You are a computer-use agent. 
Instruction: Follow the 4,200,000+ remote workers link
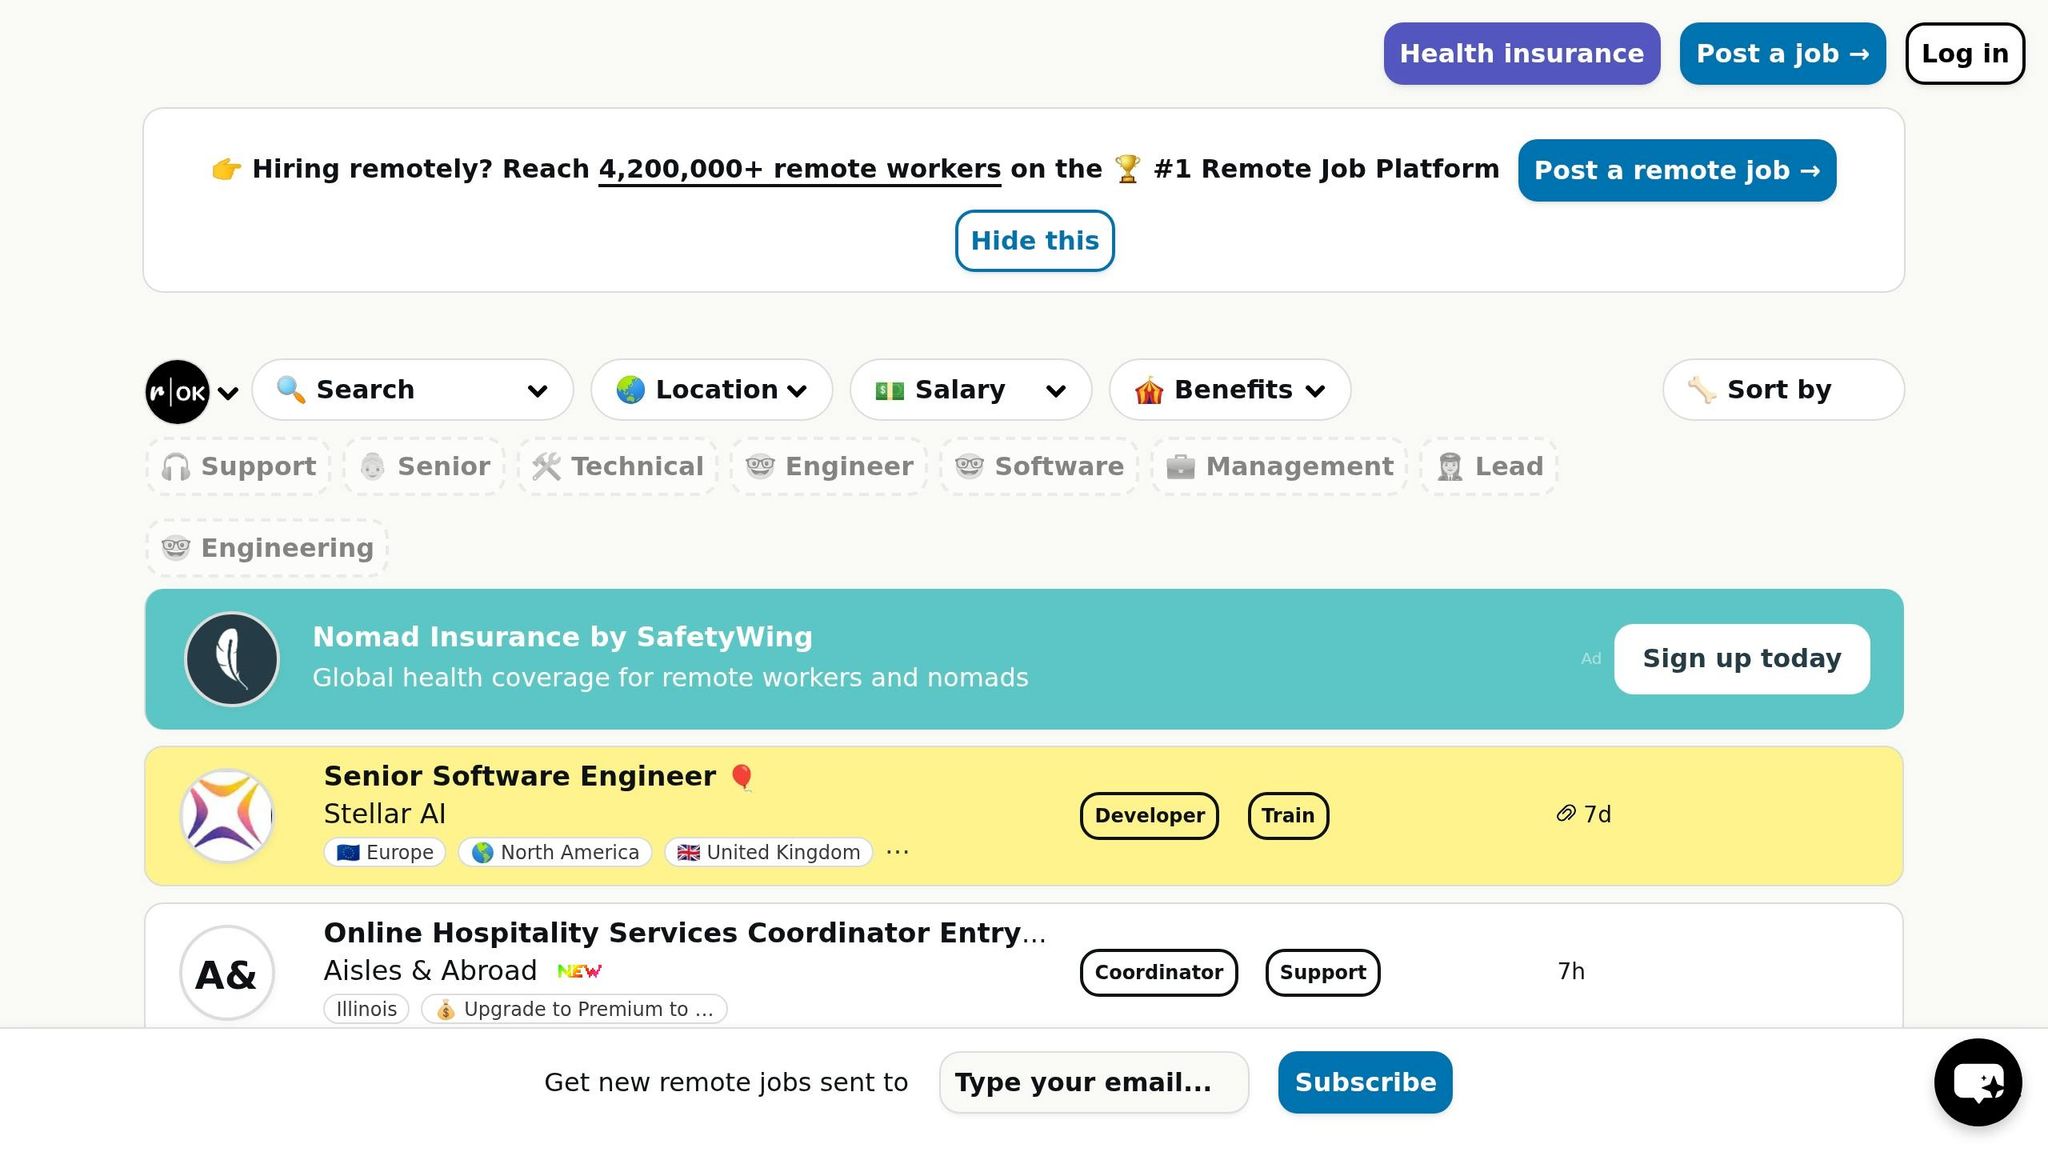tap(800, 170)
